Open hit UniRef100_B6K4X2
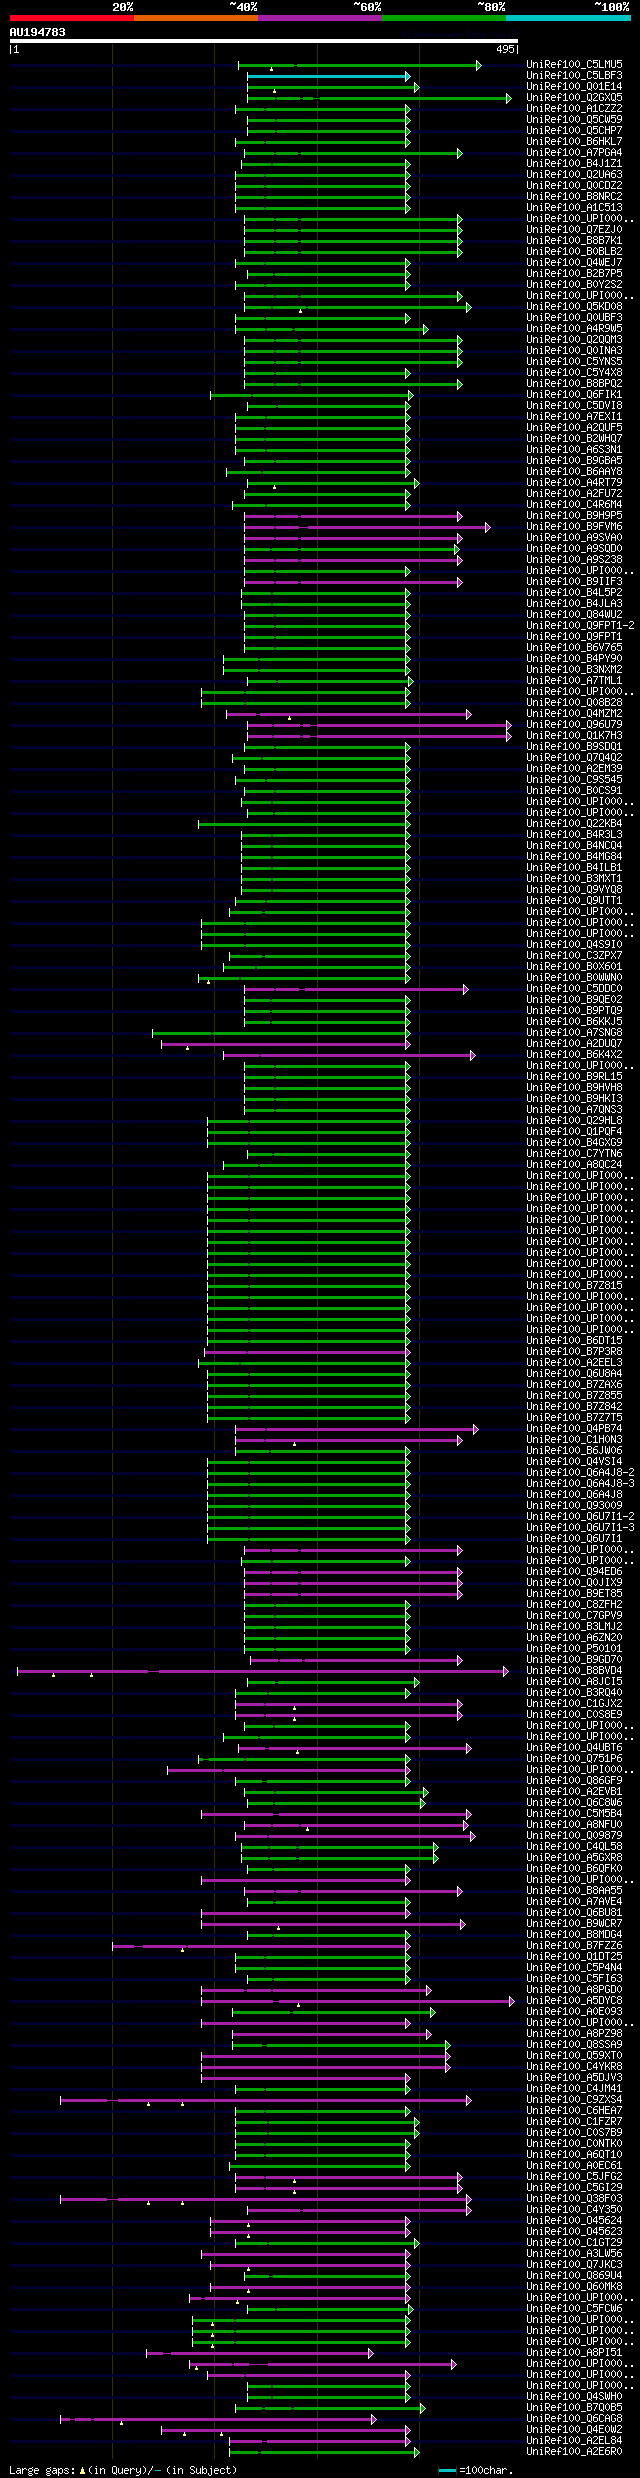 [574, 1055]
